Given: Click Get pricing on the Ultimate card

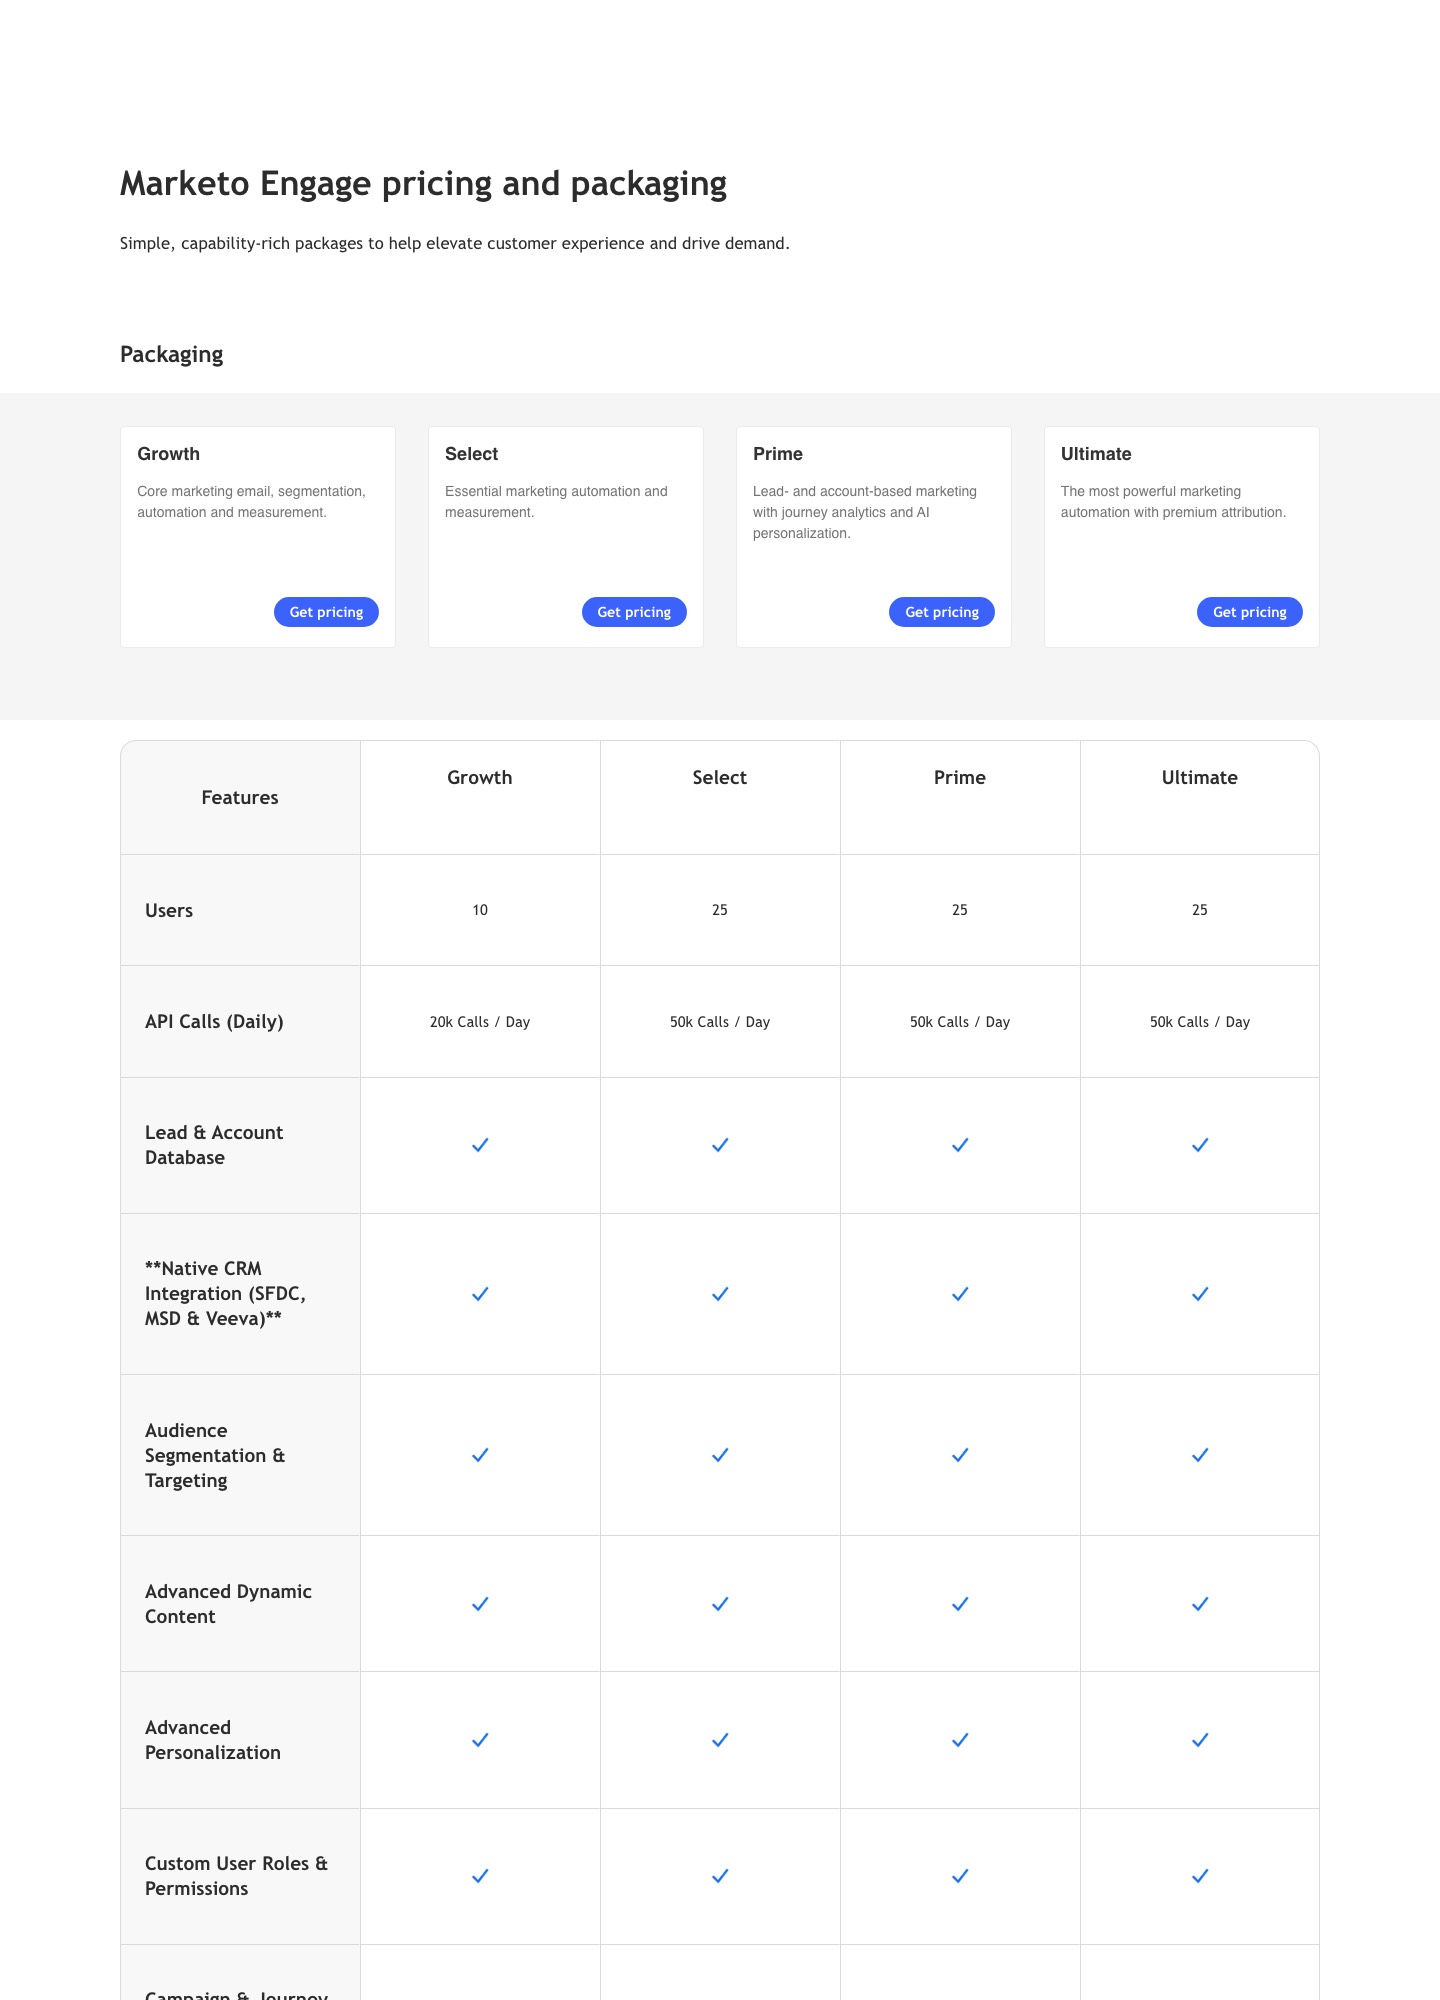Looking at the screenshot, I should tap(1250, 612).
